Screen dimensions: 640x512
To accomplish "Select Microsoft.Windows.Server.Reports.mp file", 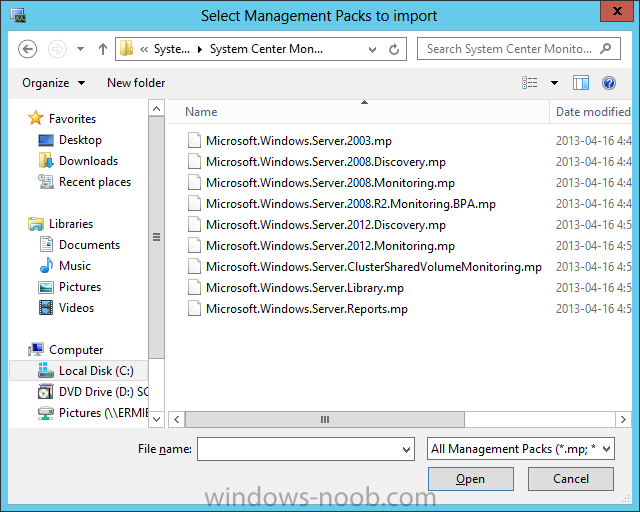I will [307, 309].
